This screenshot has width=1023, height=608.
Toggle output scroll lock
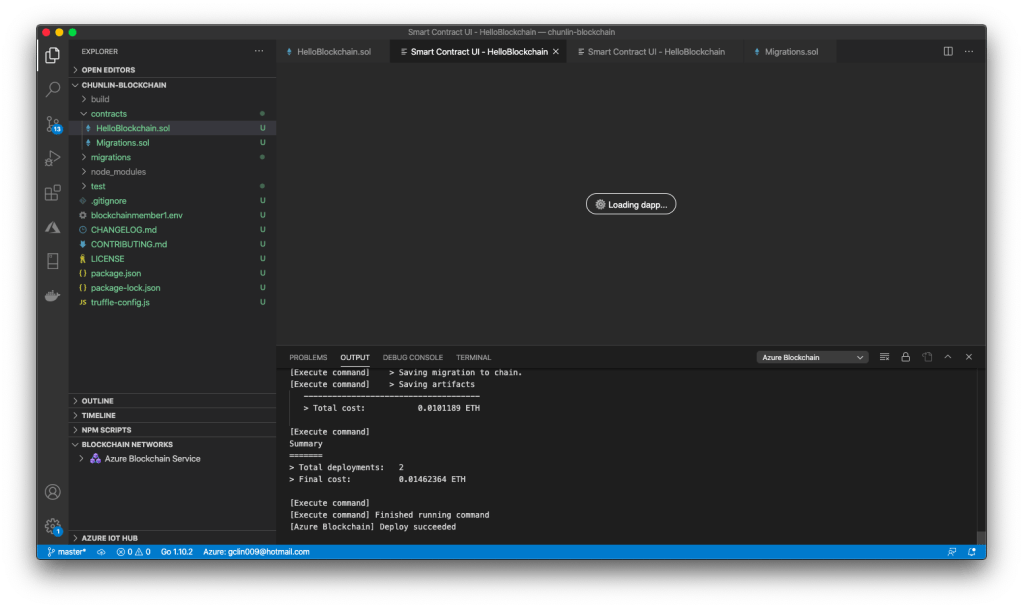pos(905,357)
